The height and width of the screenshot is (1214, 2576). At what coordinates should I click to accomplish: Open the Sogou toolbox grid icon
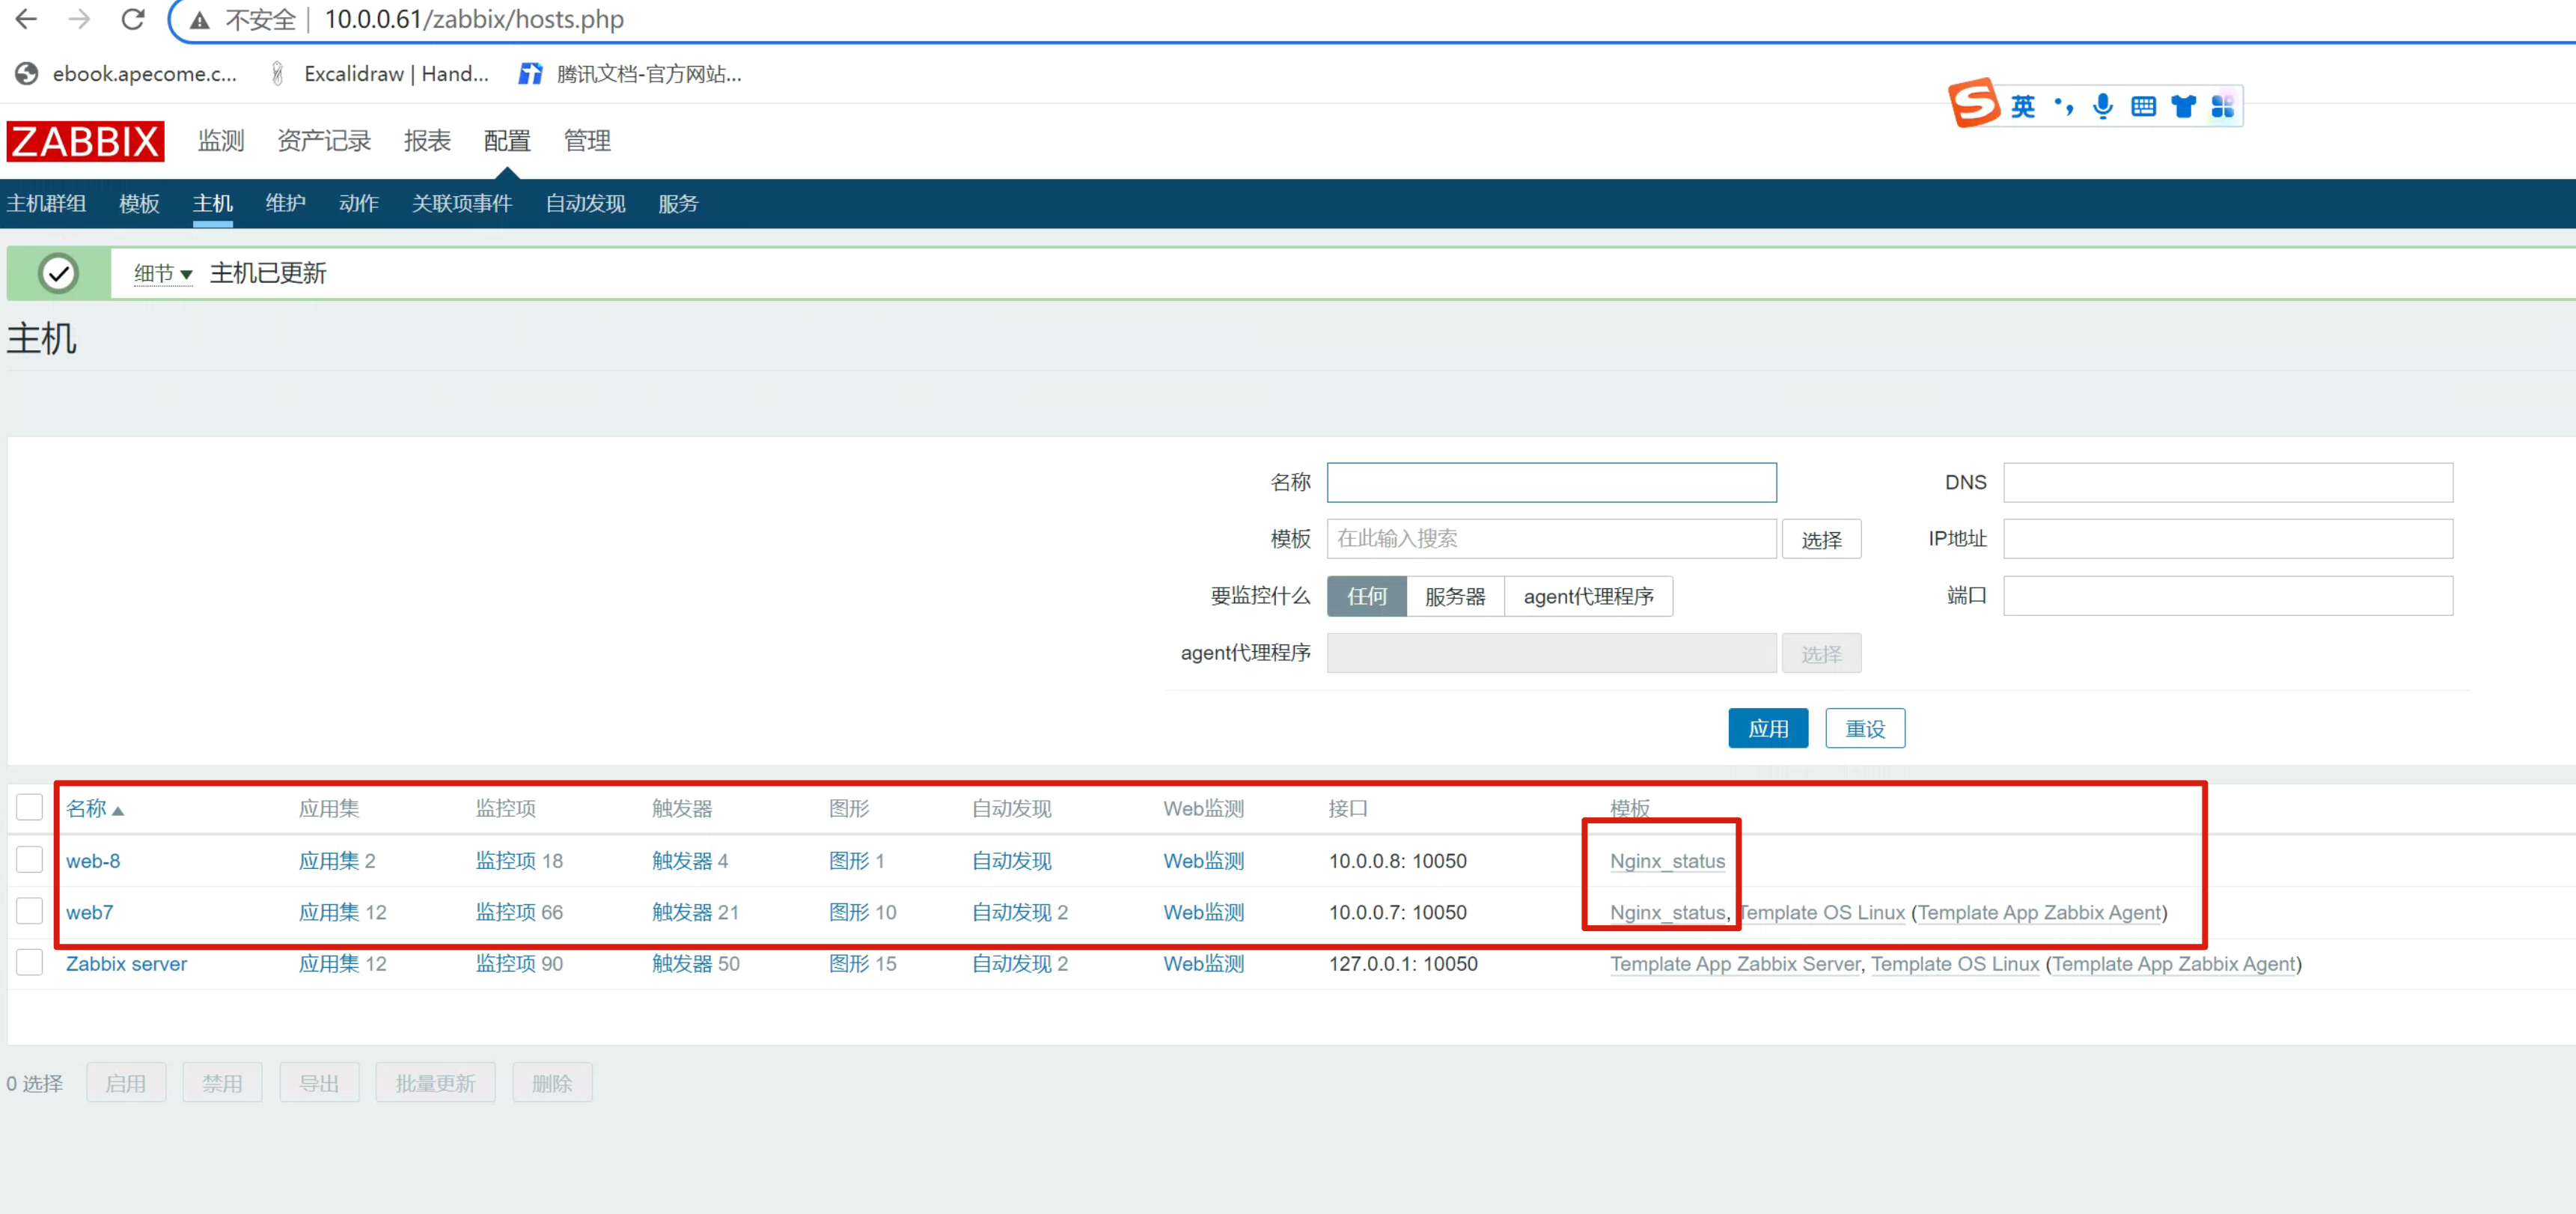coord(2222,106)
